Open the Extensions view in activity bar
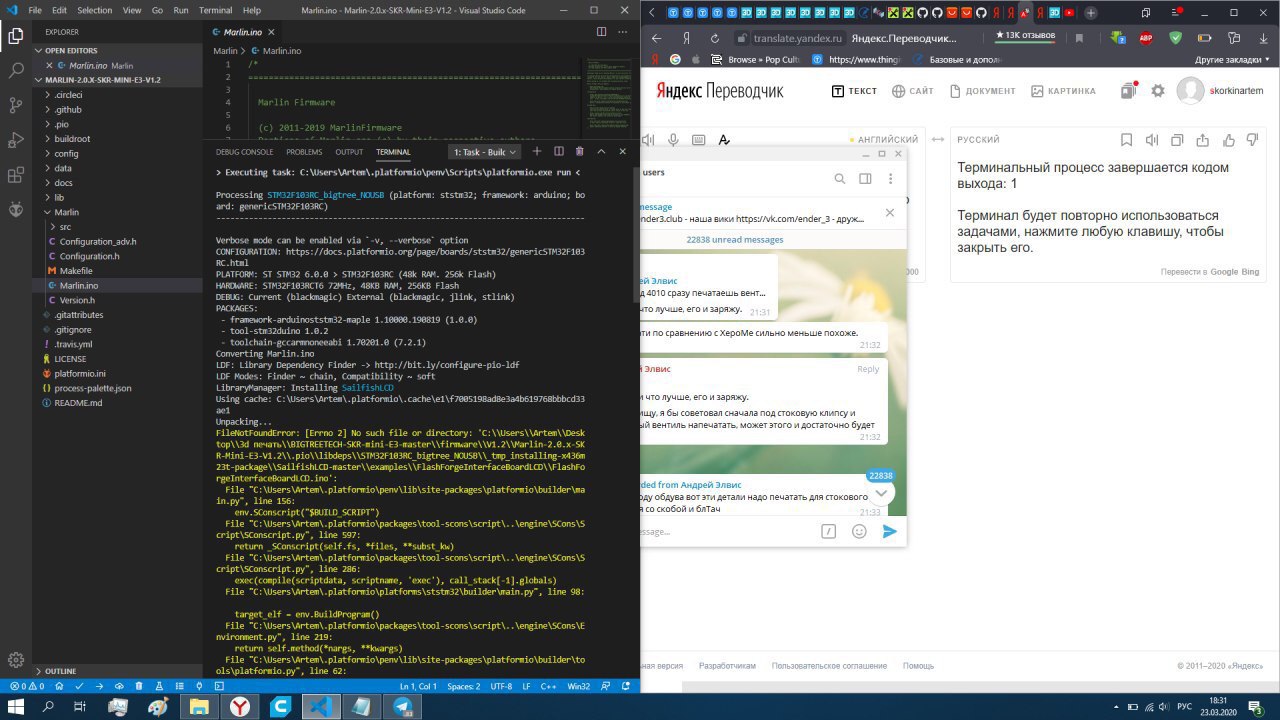Image resolution: width=1280 pixels, height=720 pixels. pyautogui.click(x=16, y=175)
